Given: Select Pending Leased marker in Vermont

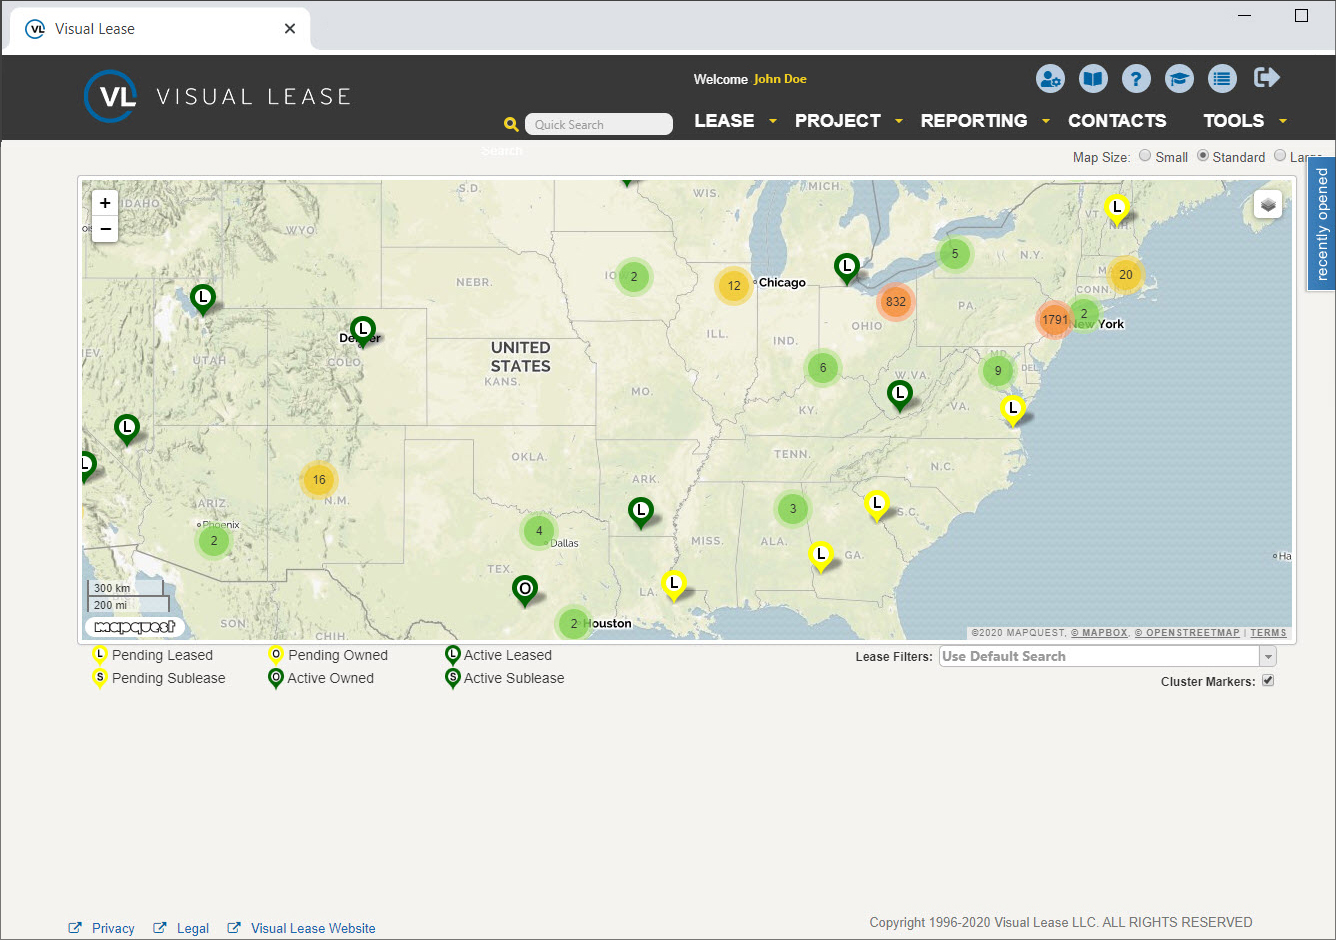Looking at the screenshot, I should click(x=1117, y=209).
